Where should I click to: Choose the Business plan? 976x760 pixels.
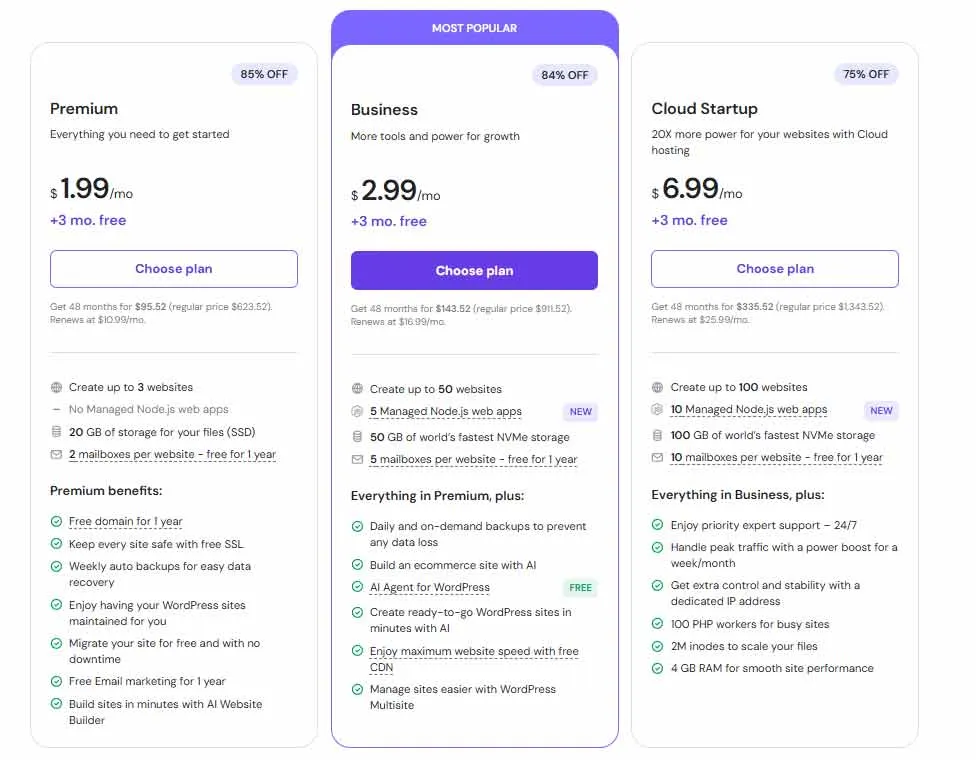pyautogui.click(x=474, y=270)
